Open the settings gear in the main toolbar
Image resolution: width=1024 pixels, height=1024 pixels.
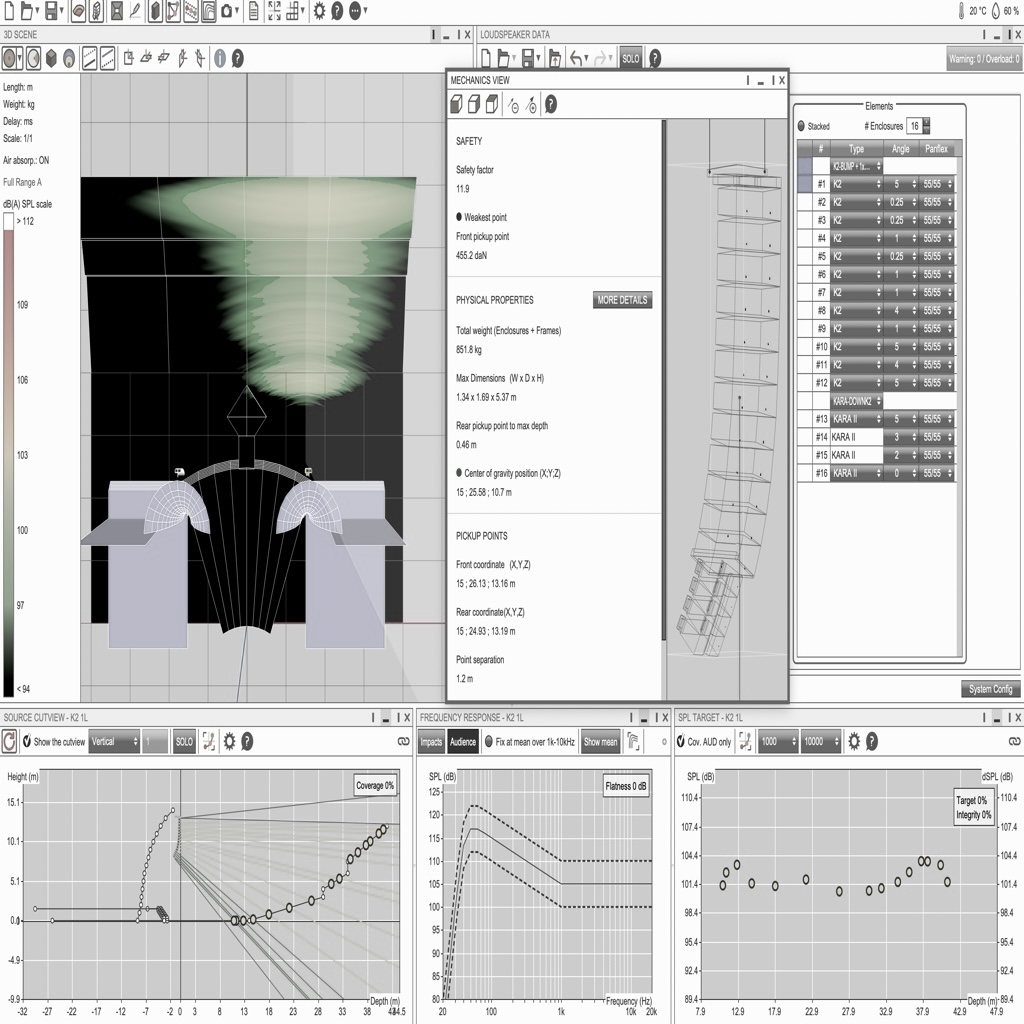click(x=319, y=12)
